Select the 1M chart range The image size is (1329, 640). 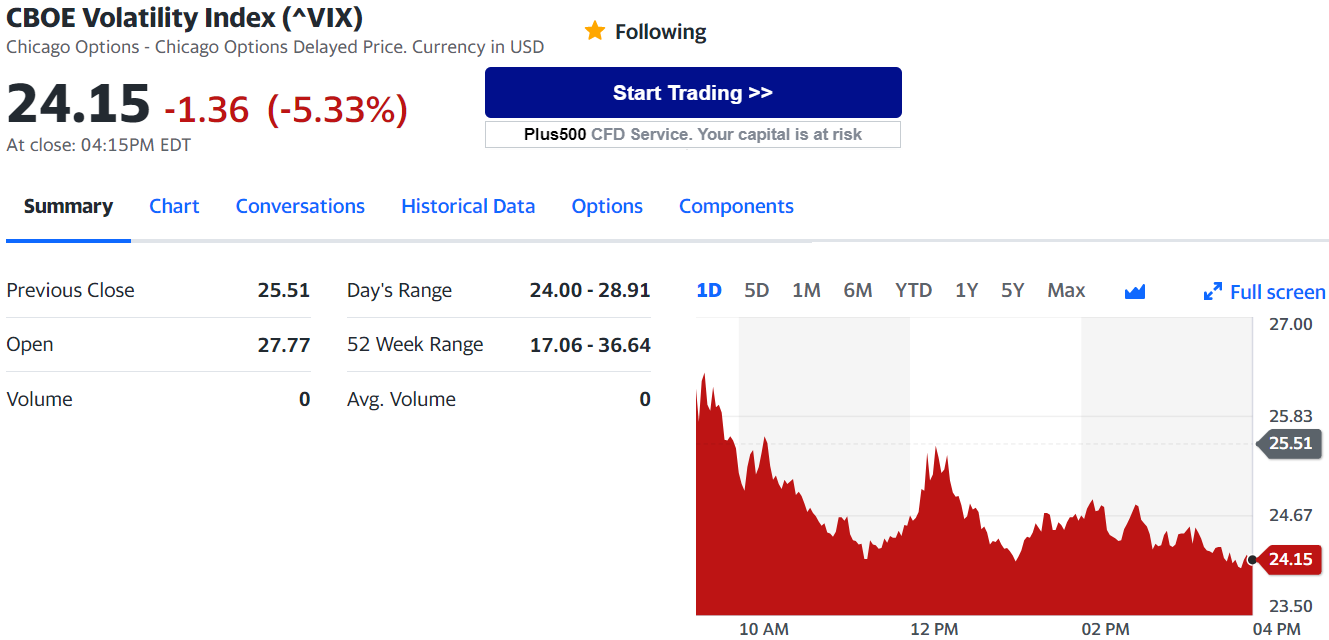pos(806,290)
